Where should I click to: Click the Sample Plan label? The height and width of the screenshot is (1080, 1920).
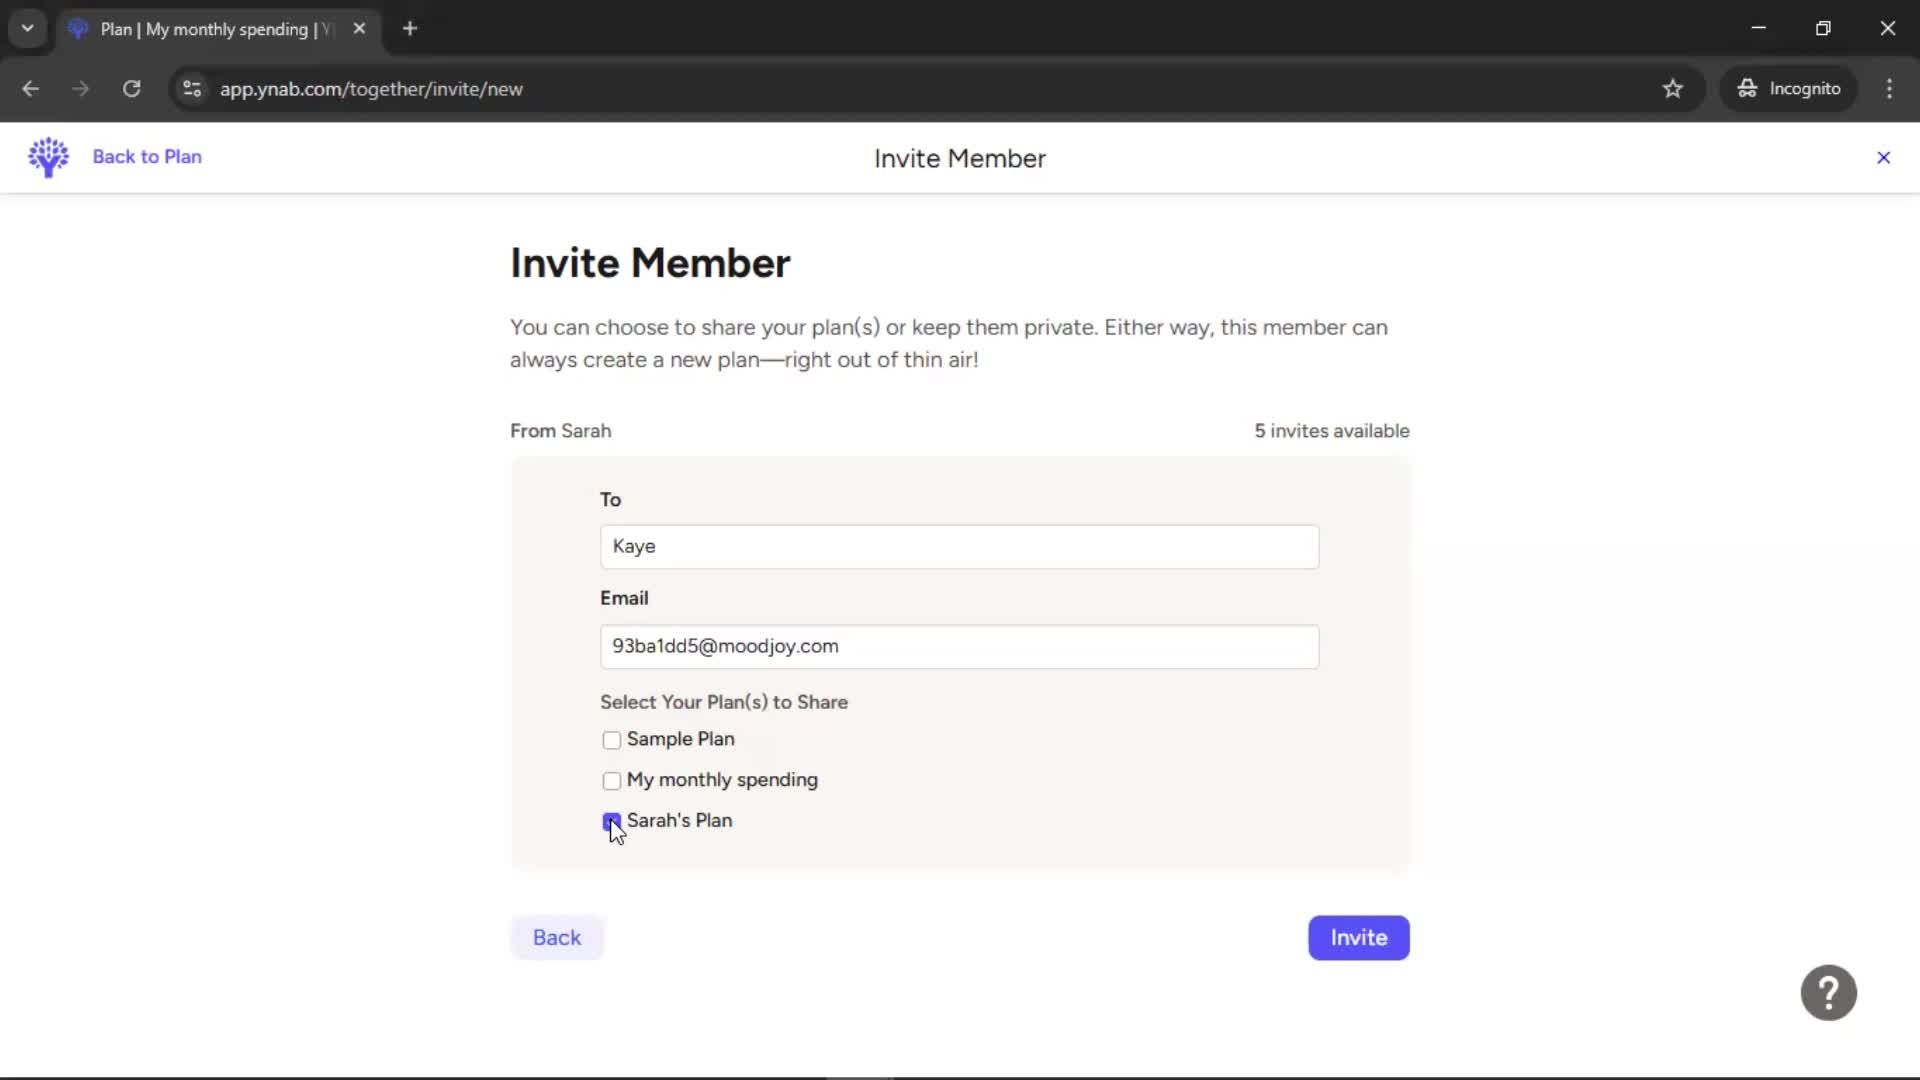point(680,739)
